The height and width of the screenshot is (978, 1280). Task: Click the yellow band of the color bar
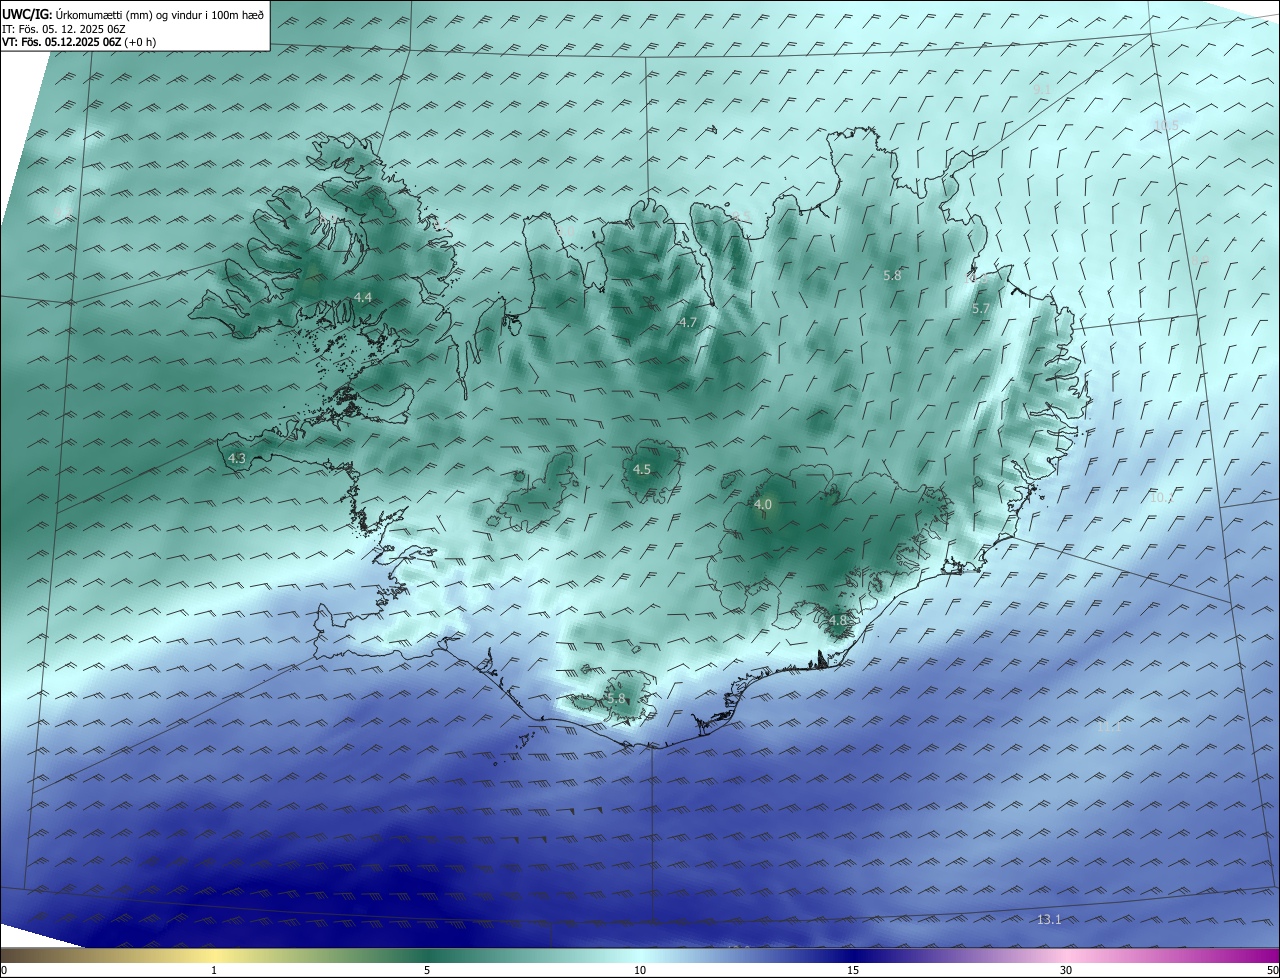point(214,955)
